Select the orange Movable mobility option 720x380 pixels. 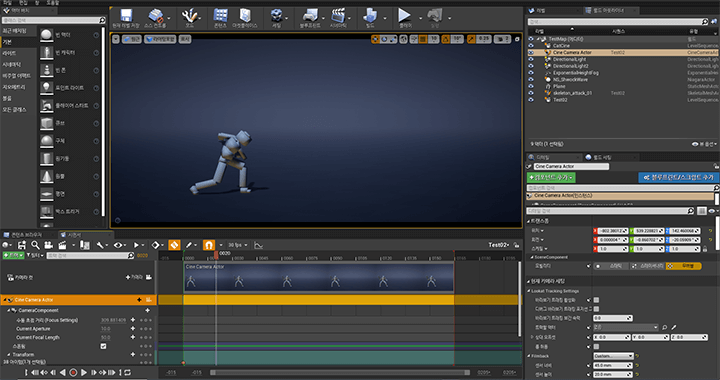[x=683, y=266]
